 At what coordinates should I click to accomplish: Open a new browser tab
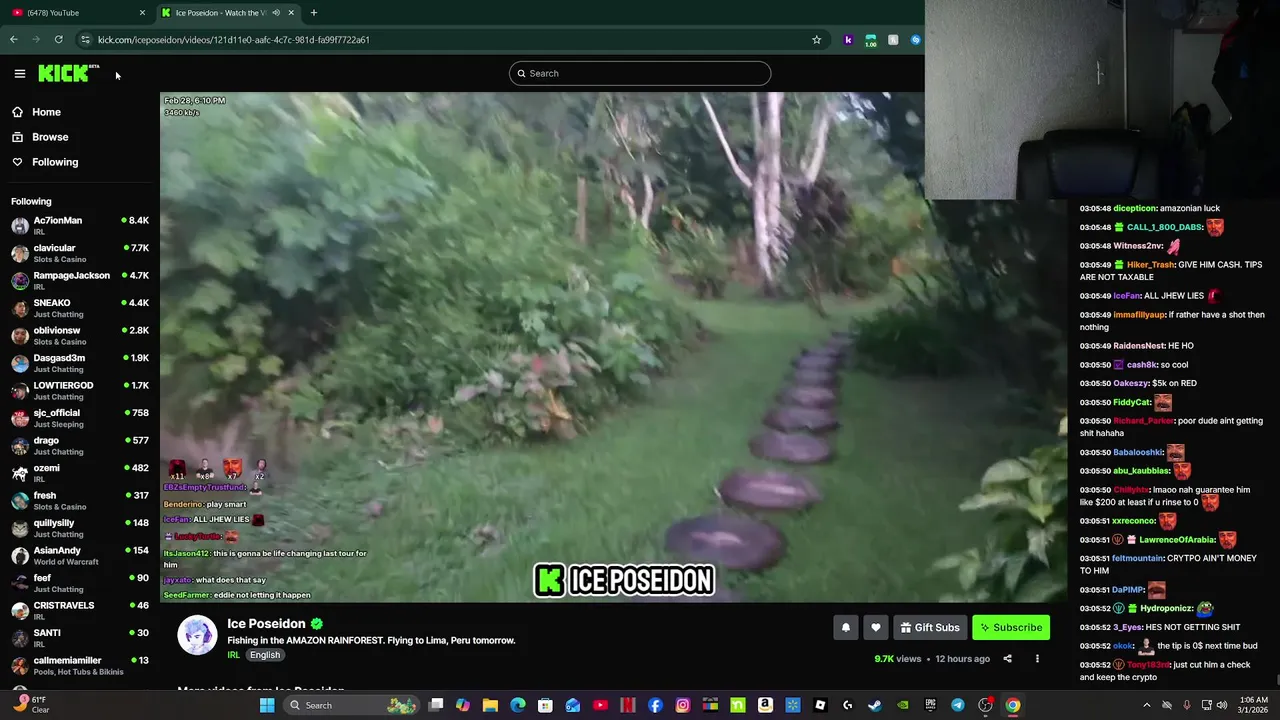pyautogui.click(x=314, y=13)
